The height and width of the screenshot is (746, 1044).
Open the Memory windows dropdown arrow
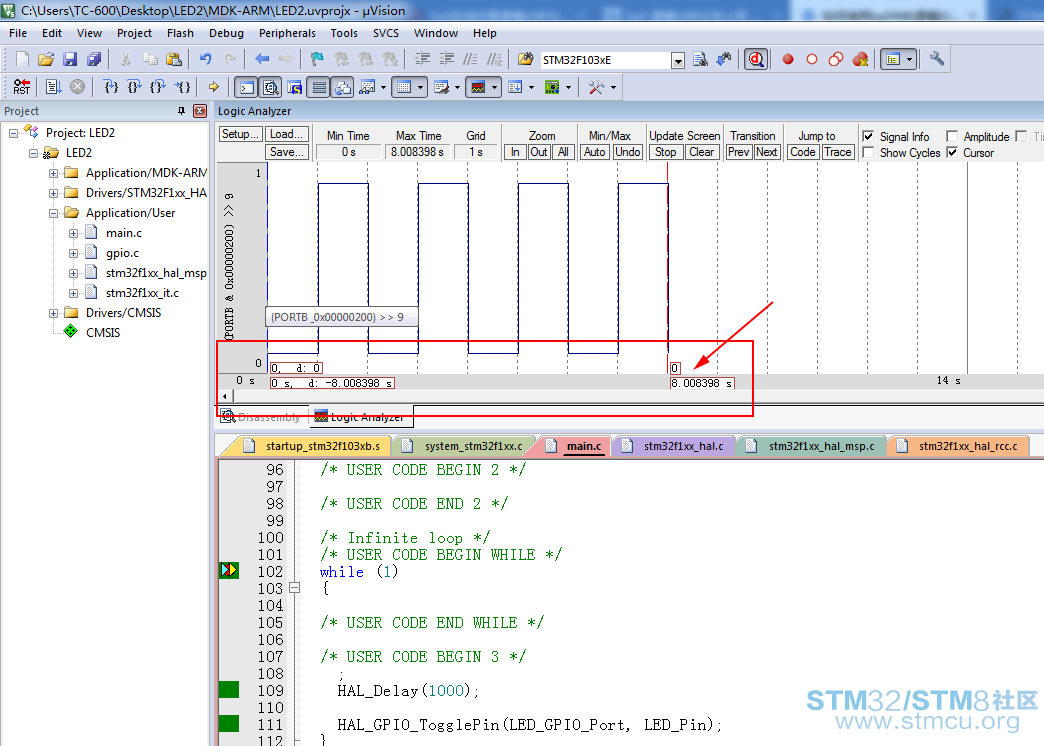(421, 87)
